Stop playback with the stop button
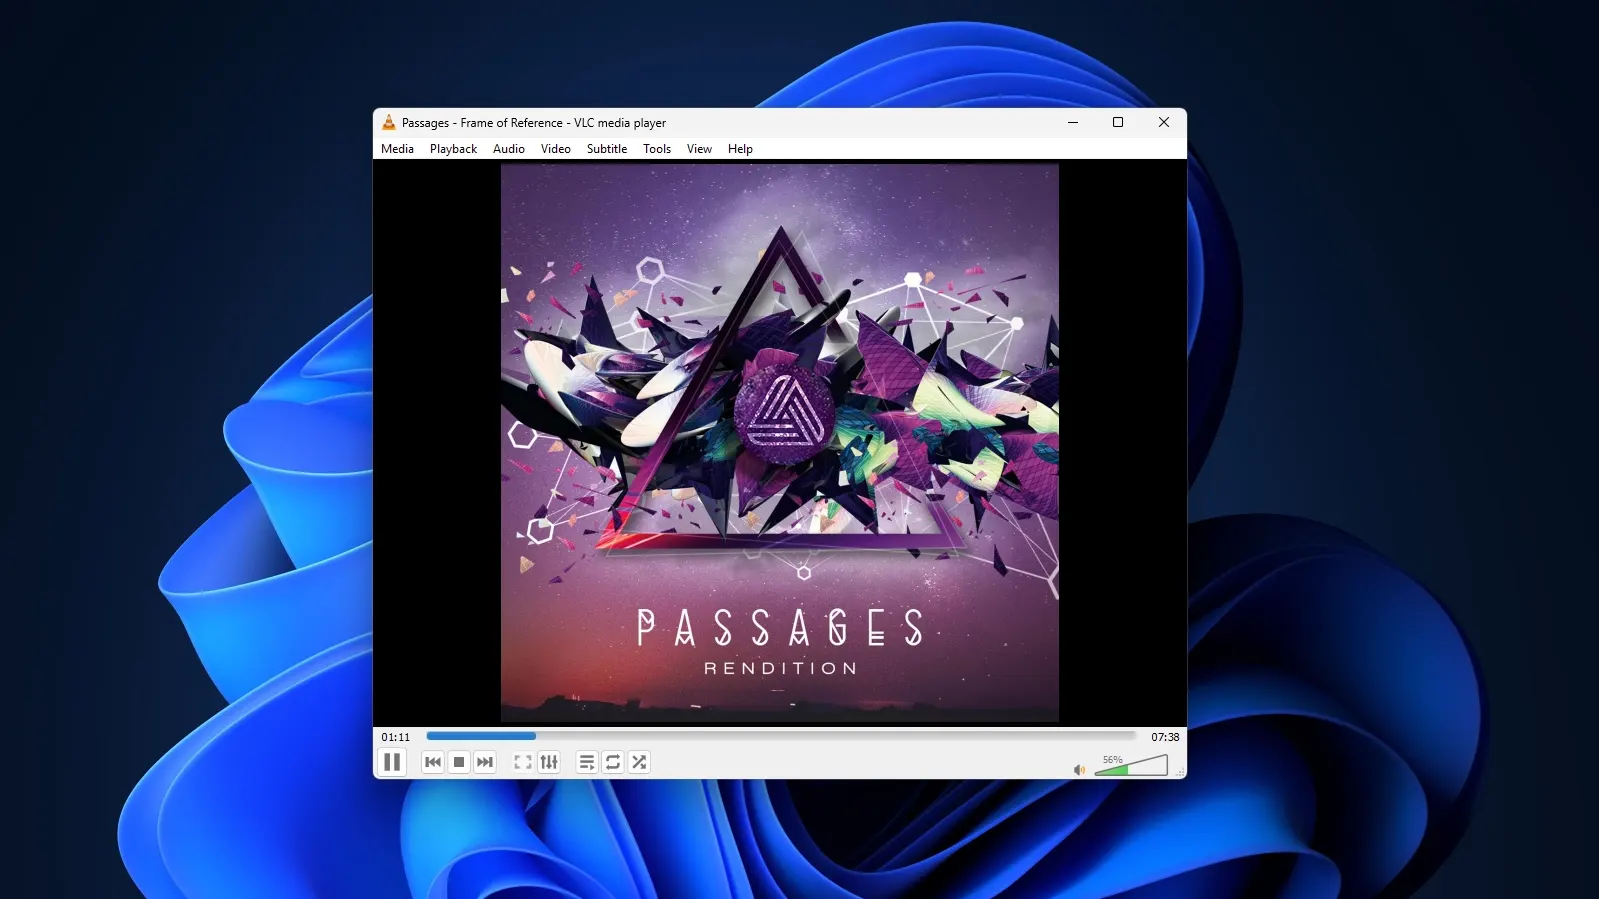Viewport: 1599px width, 899px height. [x=459, y=762]
